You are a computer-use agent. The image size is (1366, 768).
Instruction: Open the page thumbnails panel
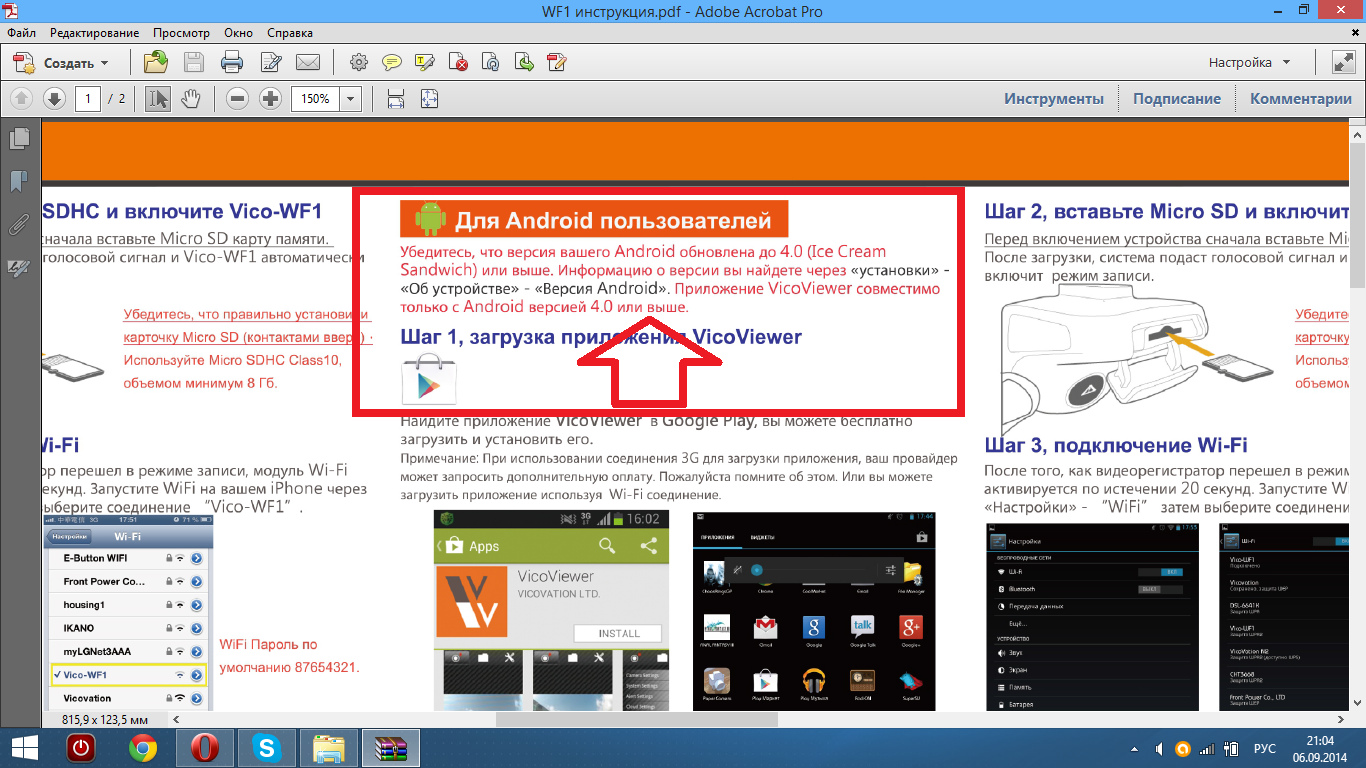[19, 139]
